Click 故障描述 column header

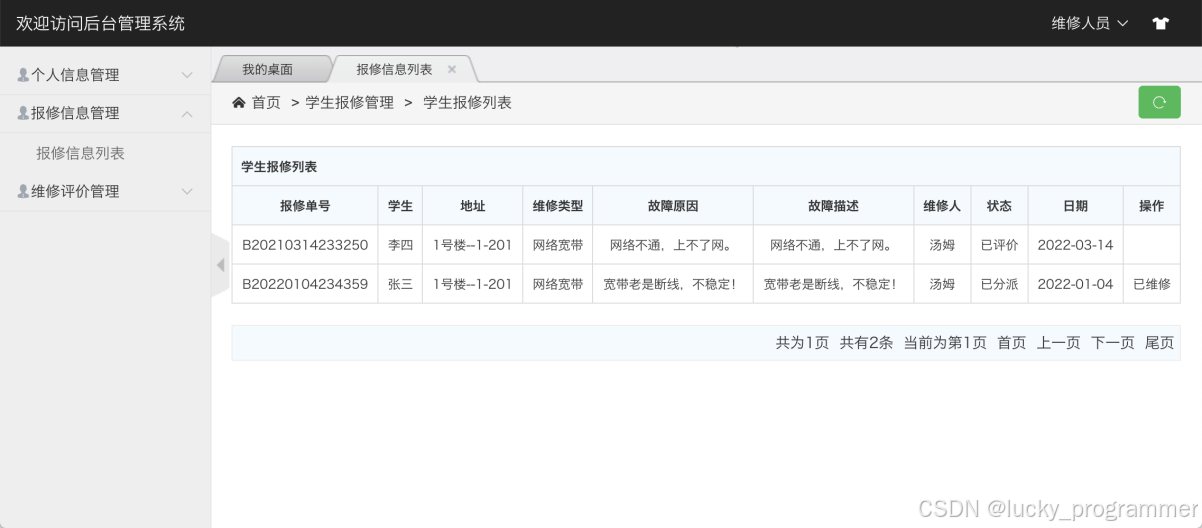(x=833, y=206)
